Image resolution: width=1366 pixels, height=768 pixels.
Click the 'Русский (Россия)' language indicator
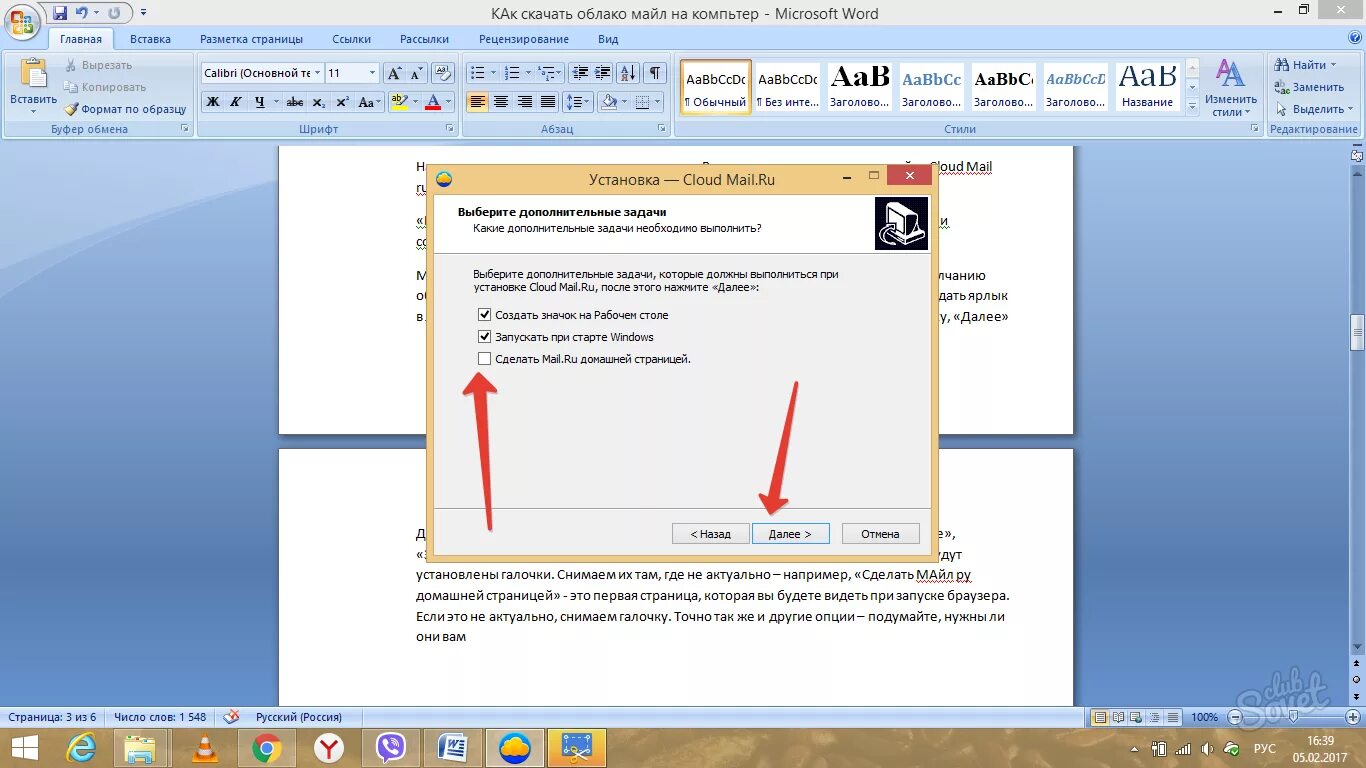(298, 717)
